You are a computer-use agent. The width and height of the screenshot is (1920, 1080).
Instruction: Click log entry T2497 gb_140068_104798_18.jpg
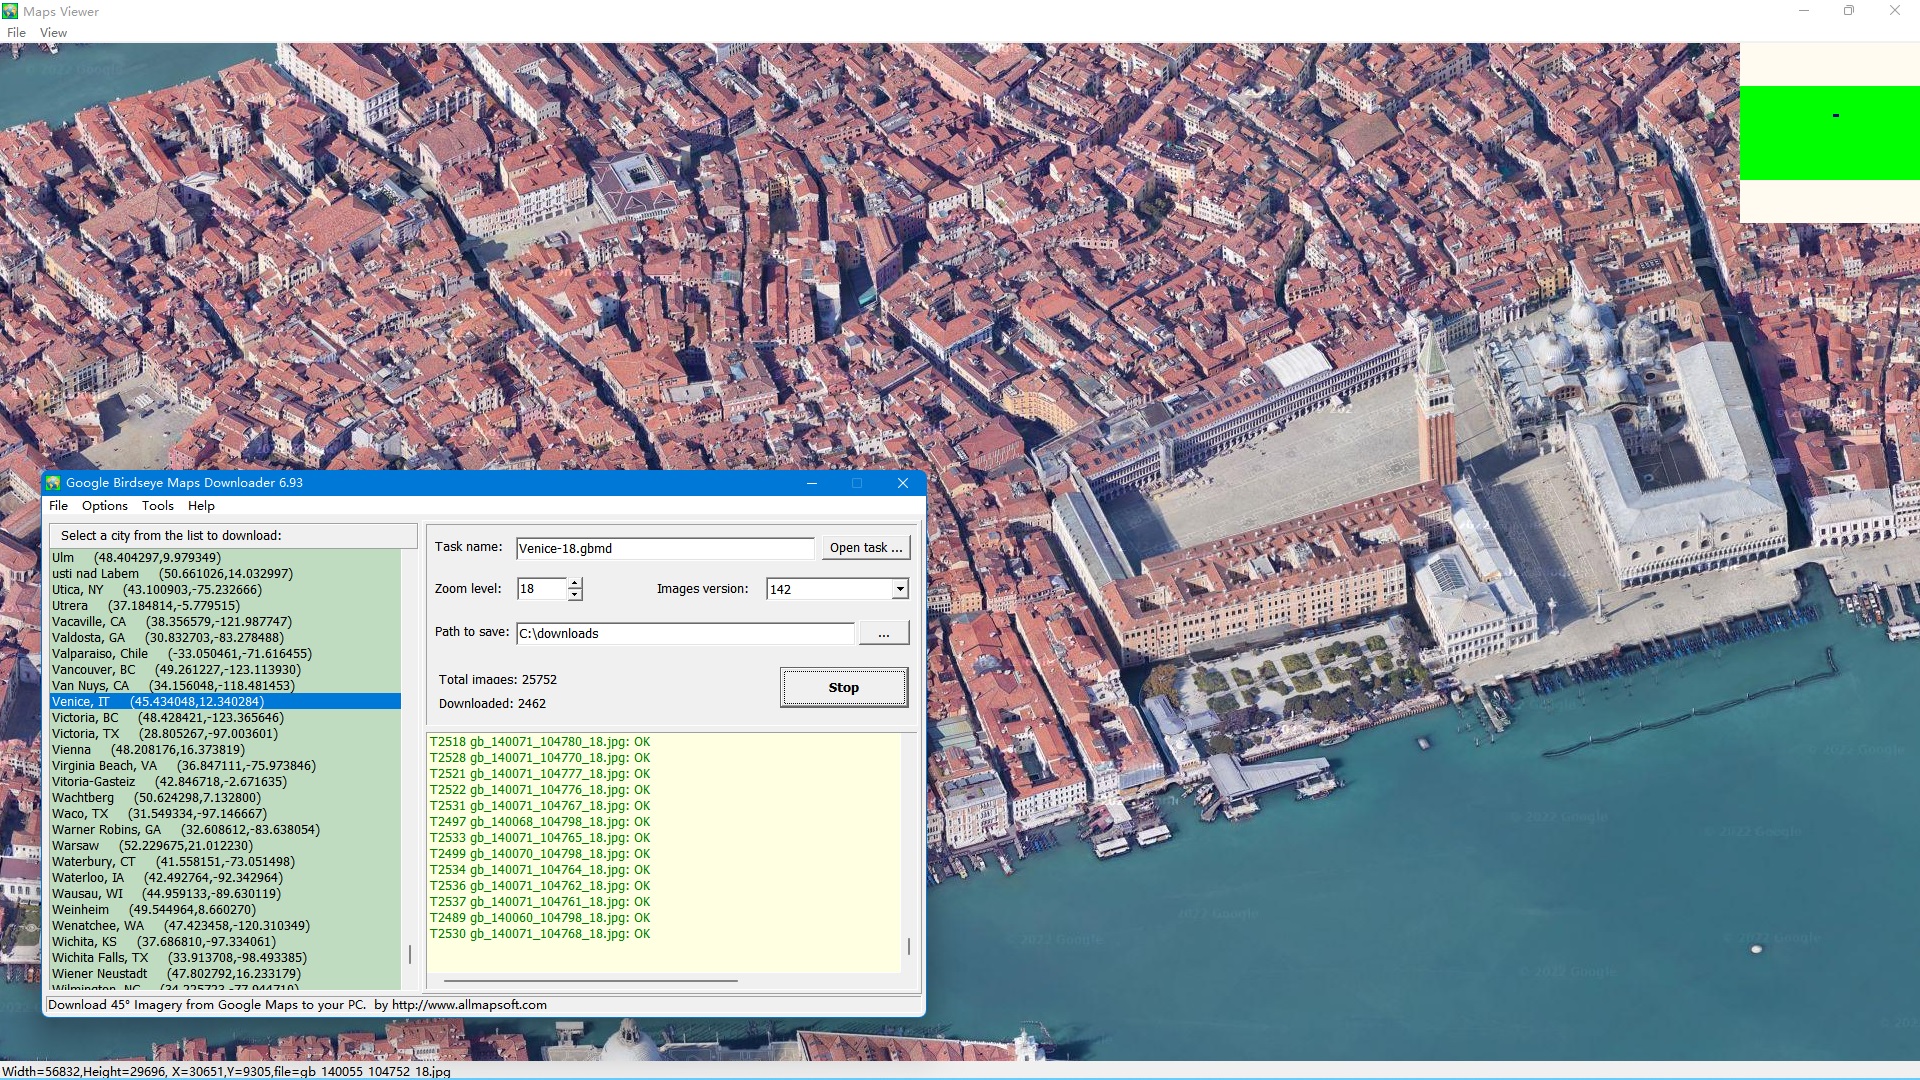(540, 822)
